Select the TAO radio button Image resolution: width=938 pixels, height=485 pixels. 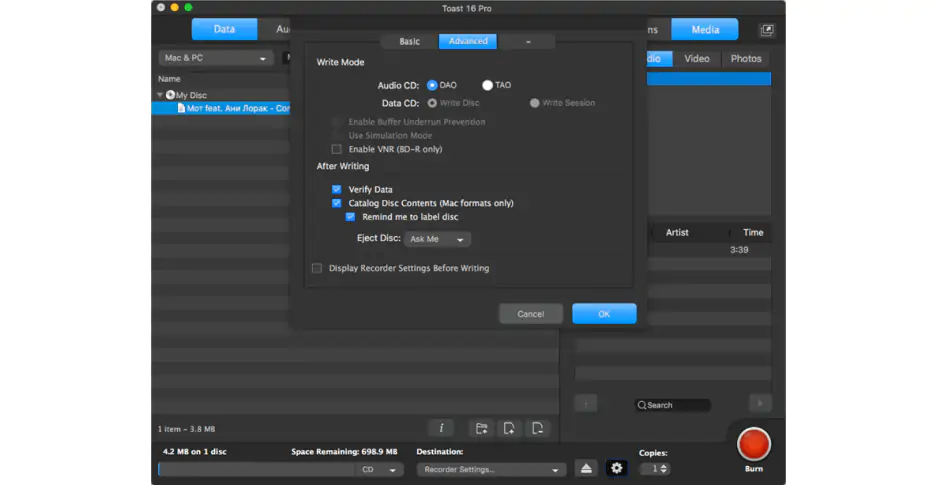[x=487, y=86]
